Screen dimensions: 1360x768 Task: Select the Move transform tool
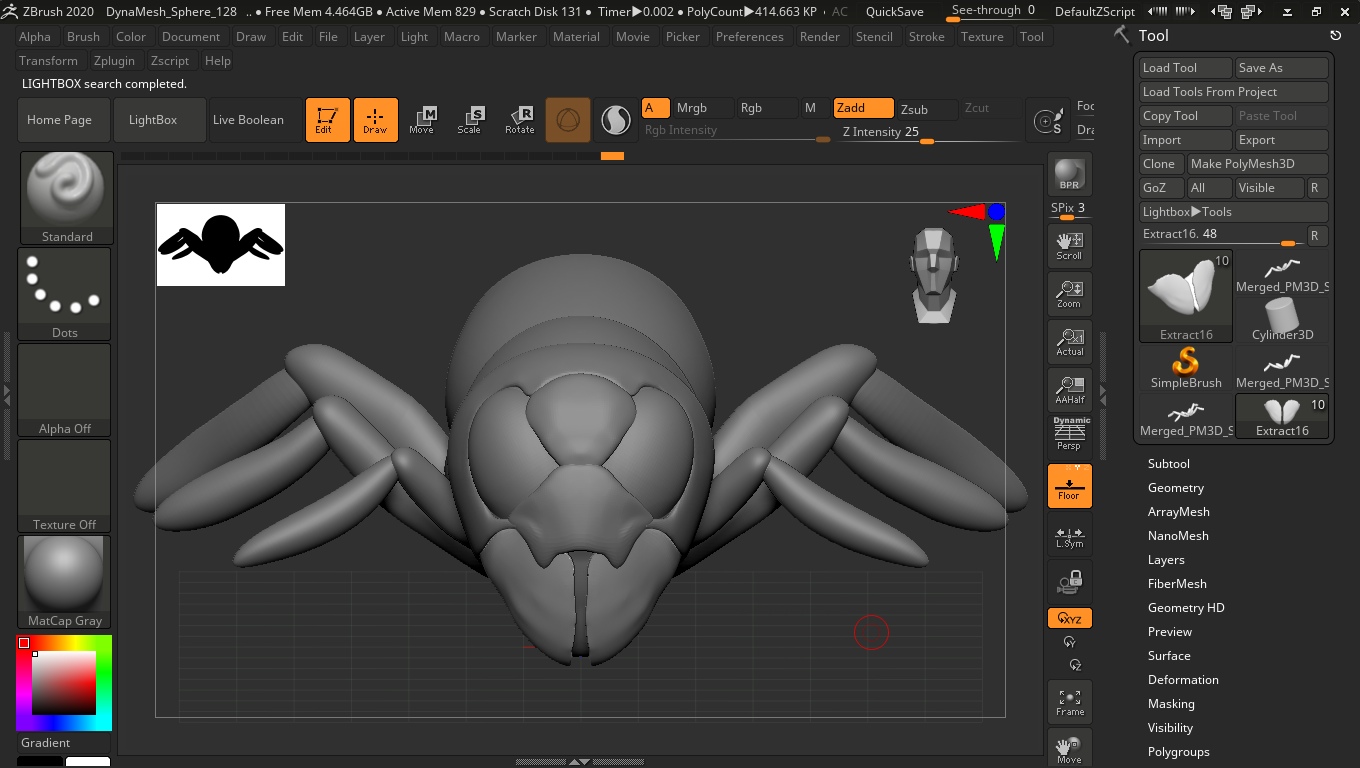click(421, 120)
